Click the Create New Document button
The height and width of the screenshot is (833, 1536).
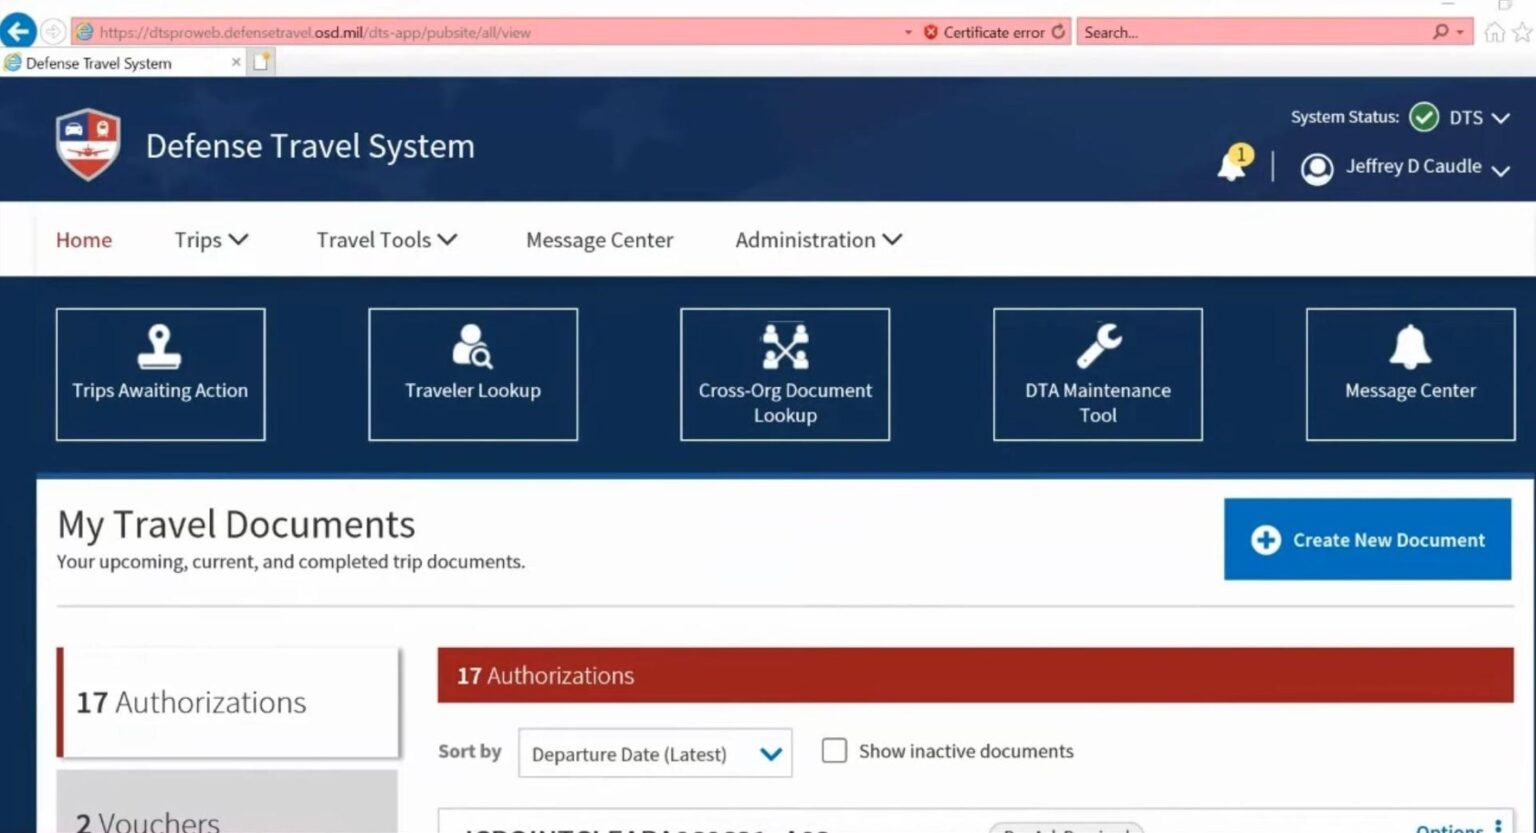click(1367, 540)
